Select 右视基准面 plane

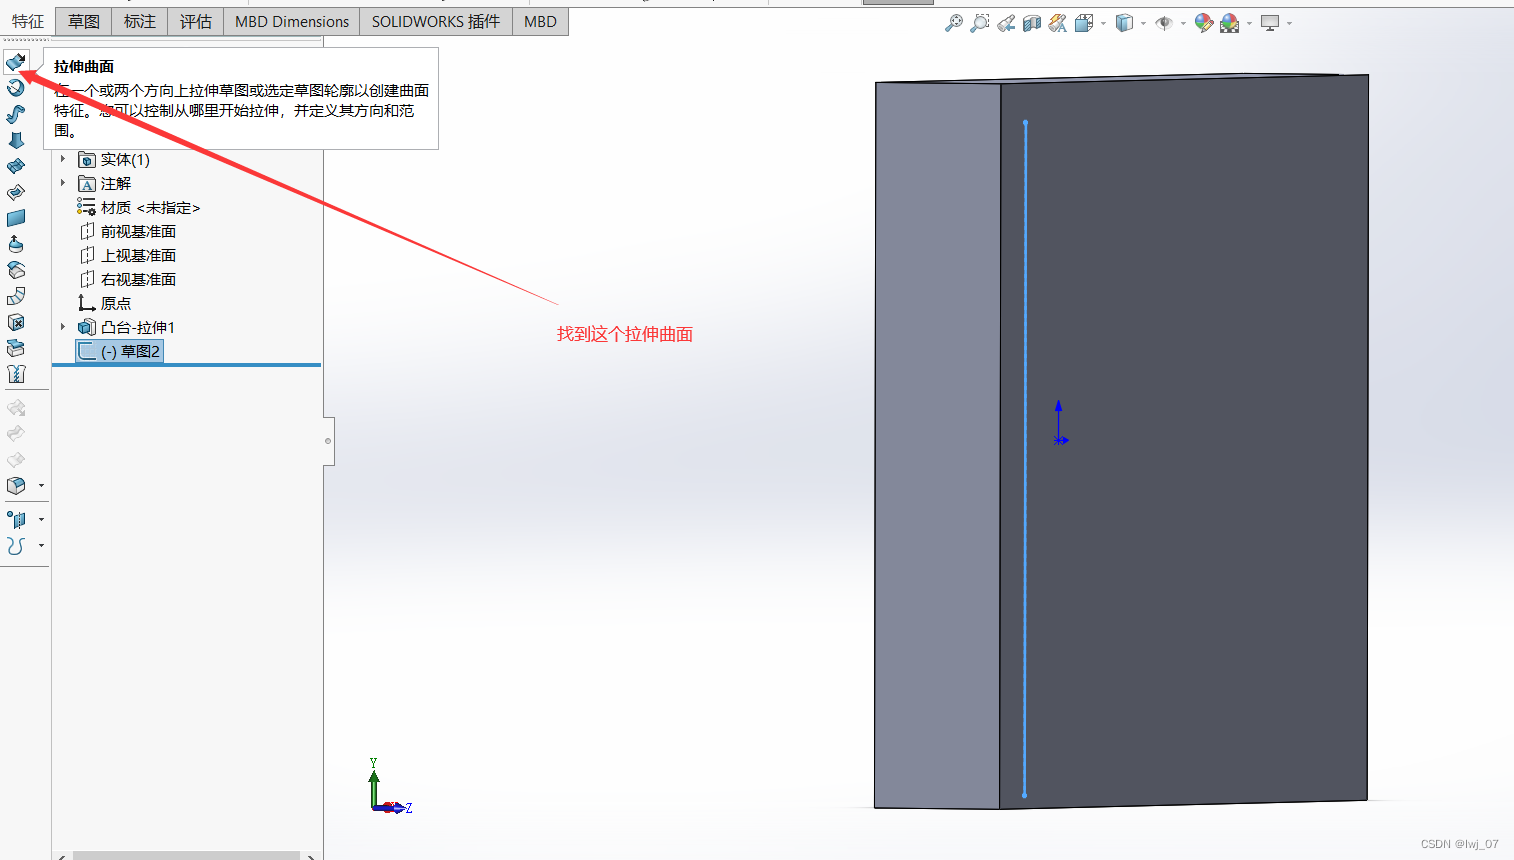127,279
